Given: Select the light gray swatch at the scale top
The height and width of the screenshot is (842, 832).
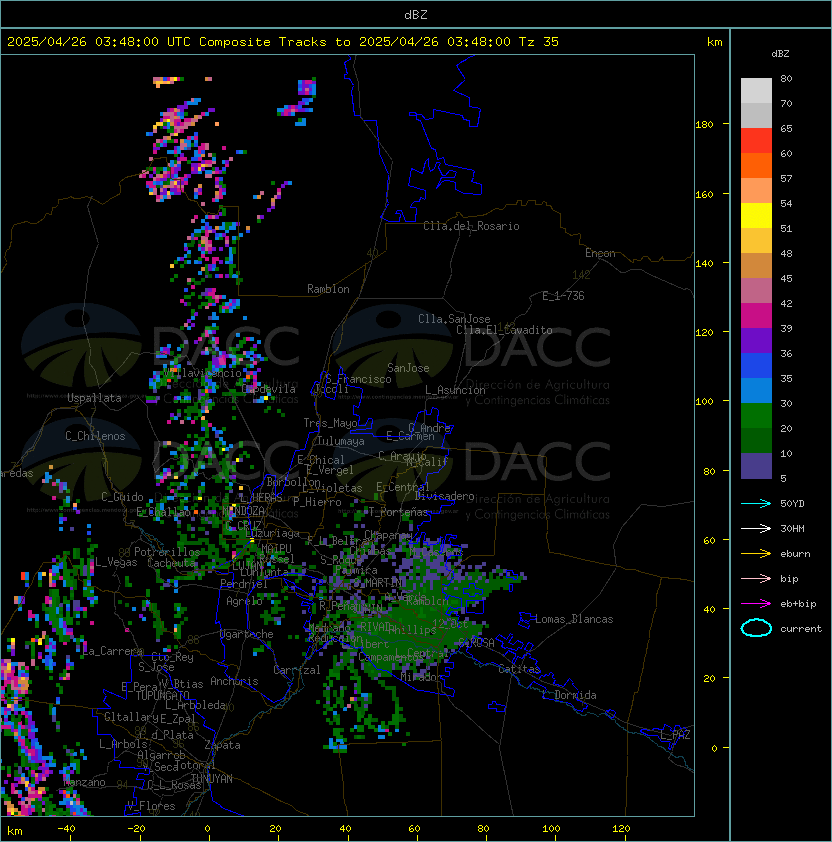Looking at the screenshot, I should pyautogui.click(x=756, y=90).
